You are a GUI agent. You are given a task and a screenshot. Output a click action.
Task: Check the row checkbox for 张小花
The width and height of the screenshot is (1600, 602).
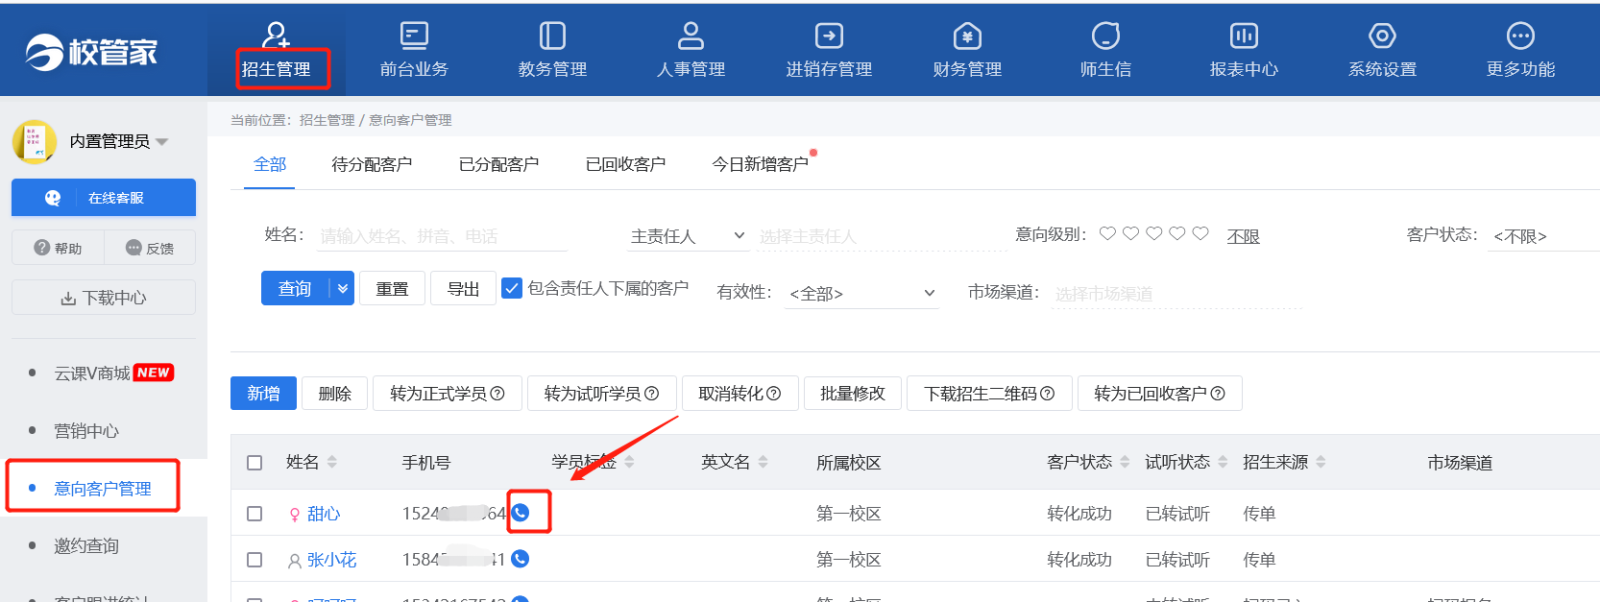pos(254,560)
